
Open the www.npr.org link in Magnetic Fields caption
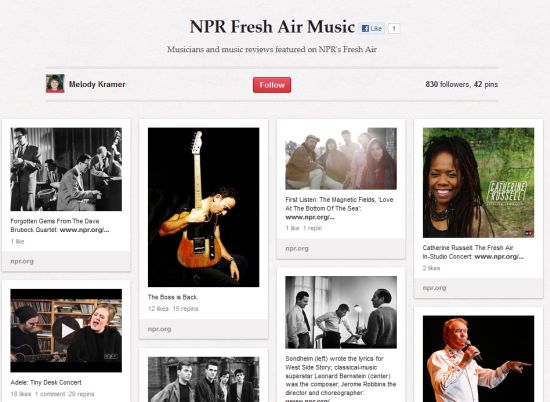[x=310, y=217]
